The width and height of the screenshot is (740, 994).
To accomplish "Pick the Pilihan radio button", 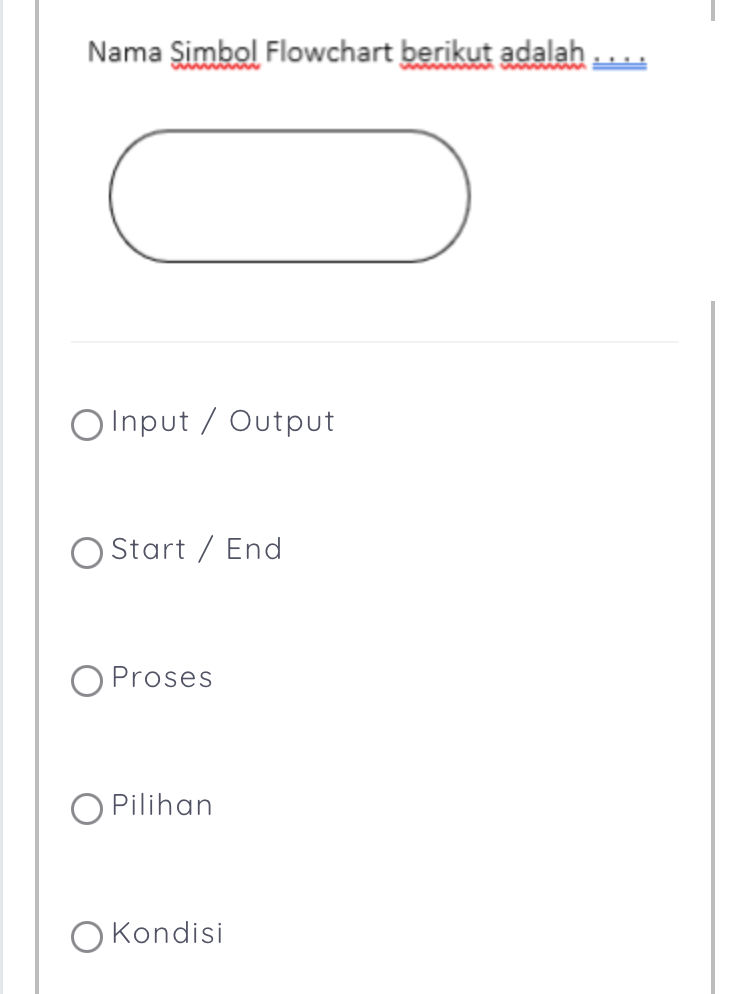I will click(87, 809).
